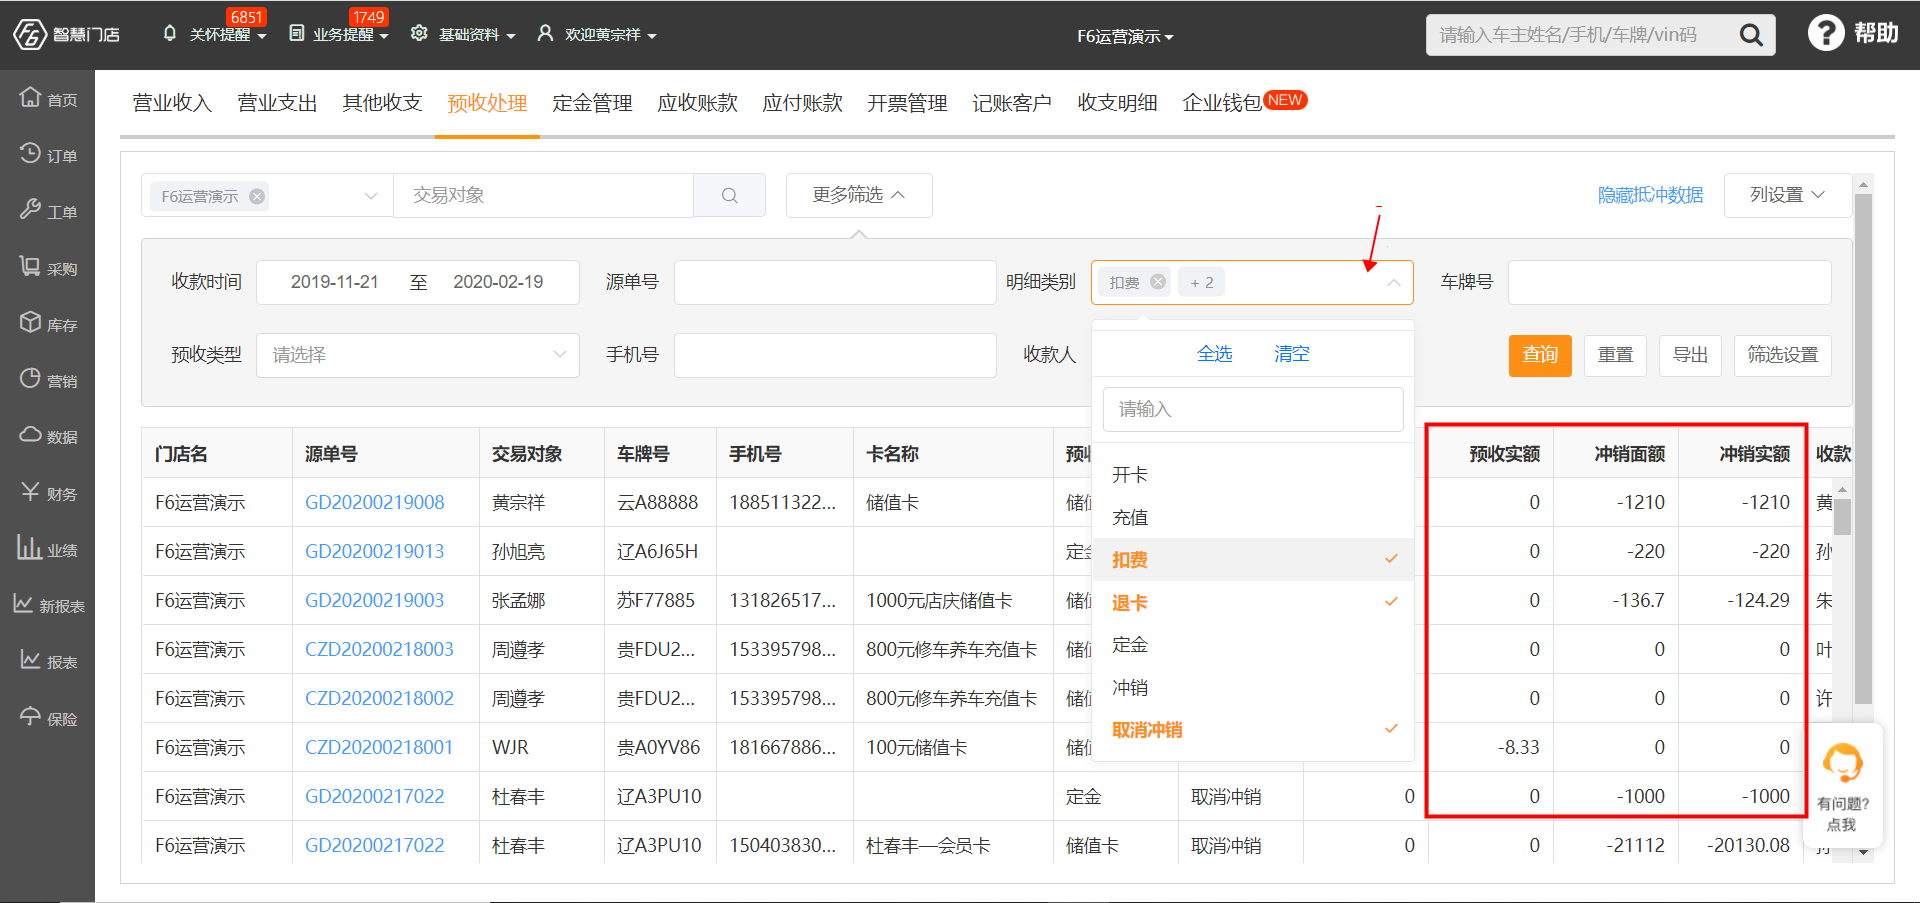
Task: Remove the F6运营演示 store tag
Action: coord(257,196)
